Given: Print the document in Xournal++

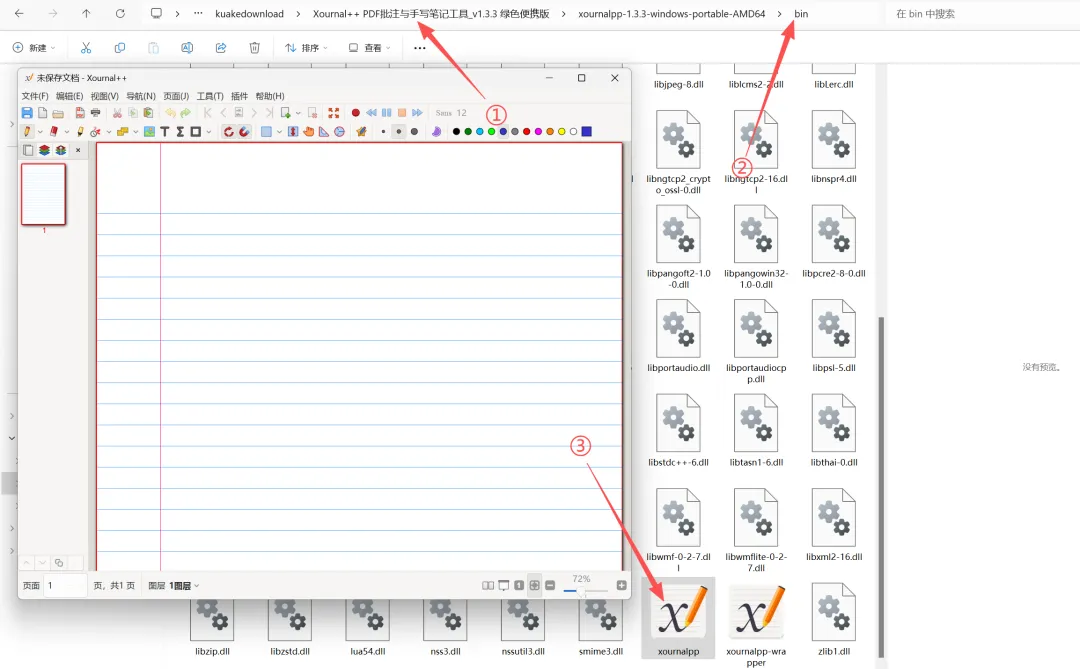Looking at the screenshot, I should (x=96, y=112).
